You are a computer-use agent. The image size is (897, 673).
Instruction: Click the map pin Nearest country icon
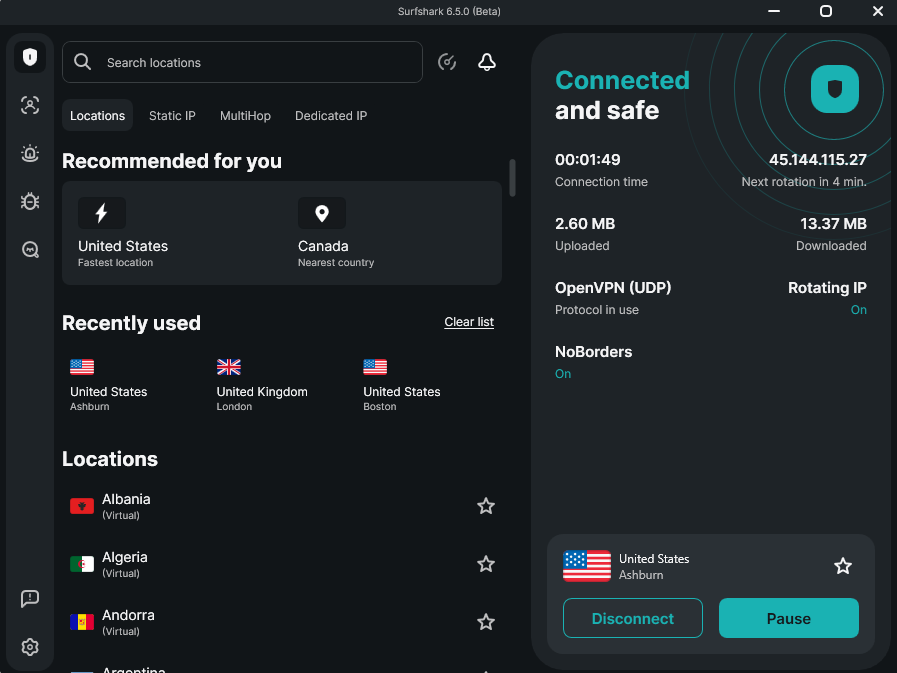pyautogui.click(x=322, y=213)
